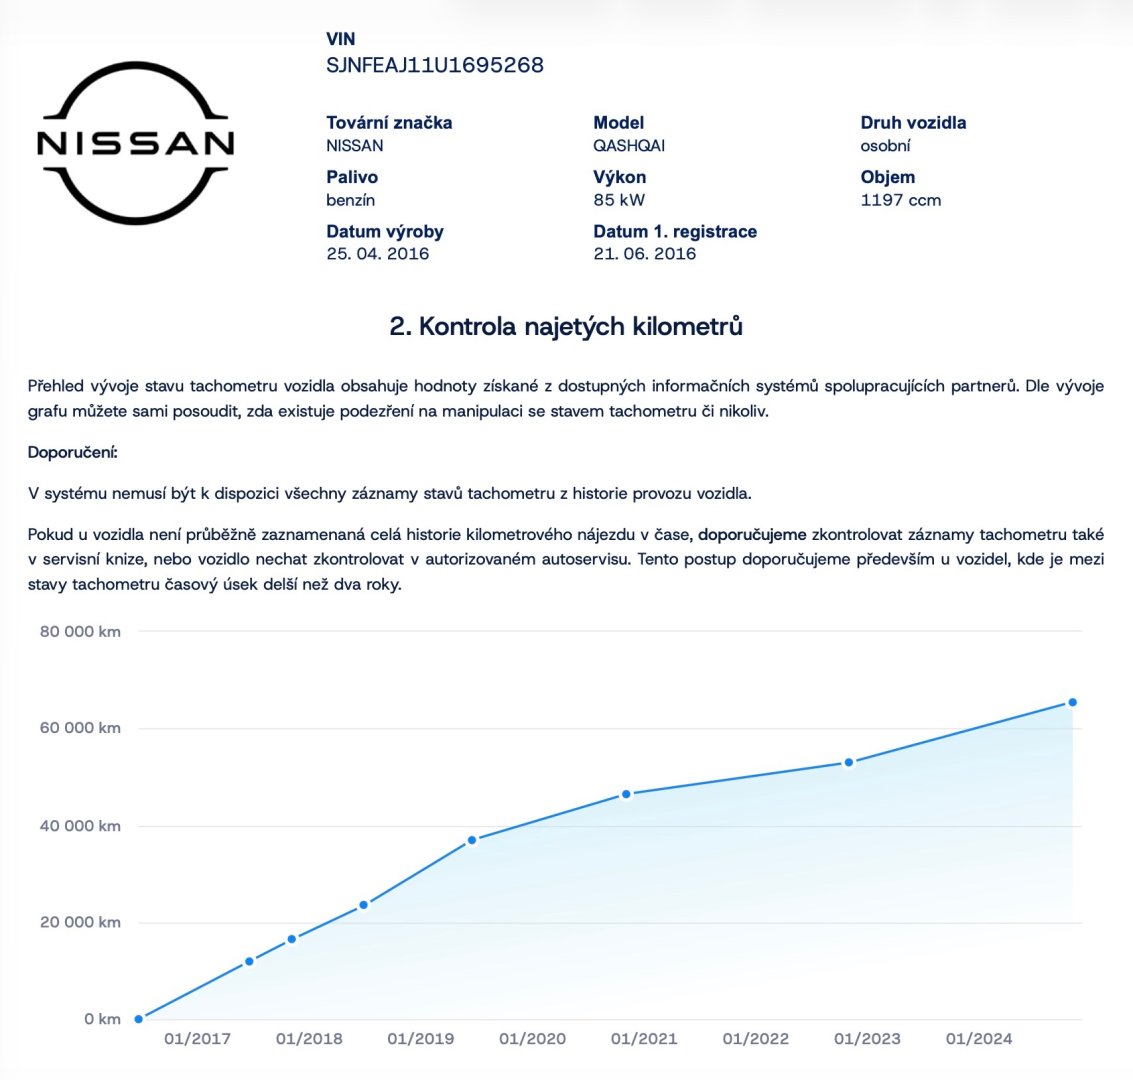The width and height of the screenshot is (1133, 1080).
Task: Click the Nissan logo
Action: point(135,143)
